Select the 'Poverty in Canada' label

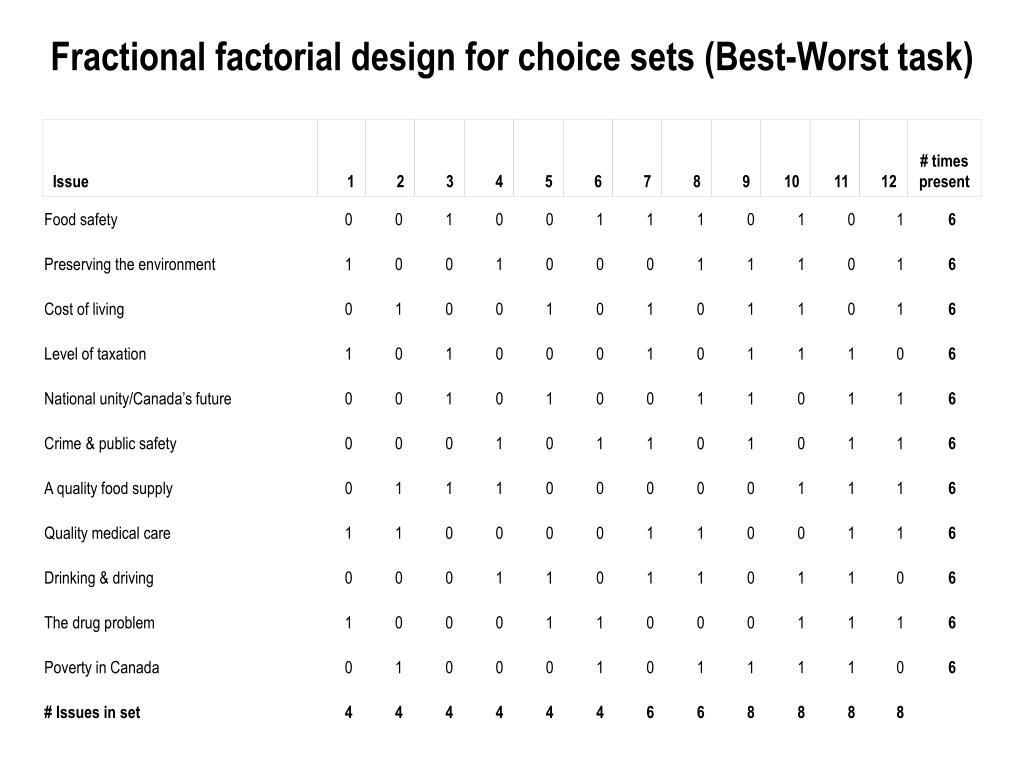[101, 667]
